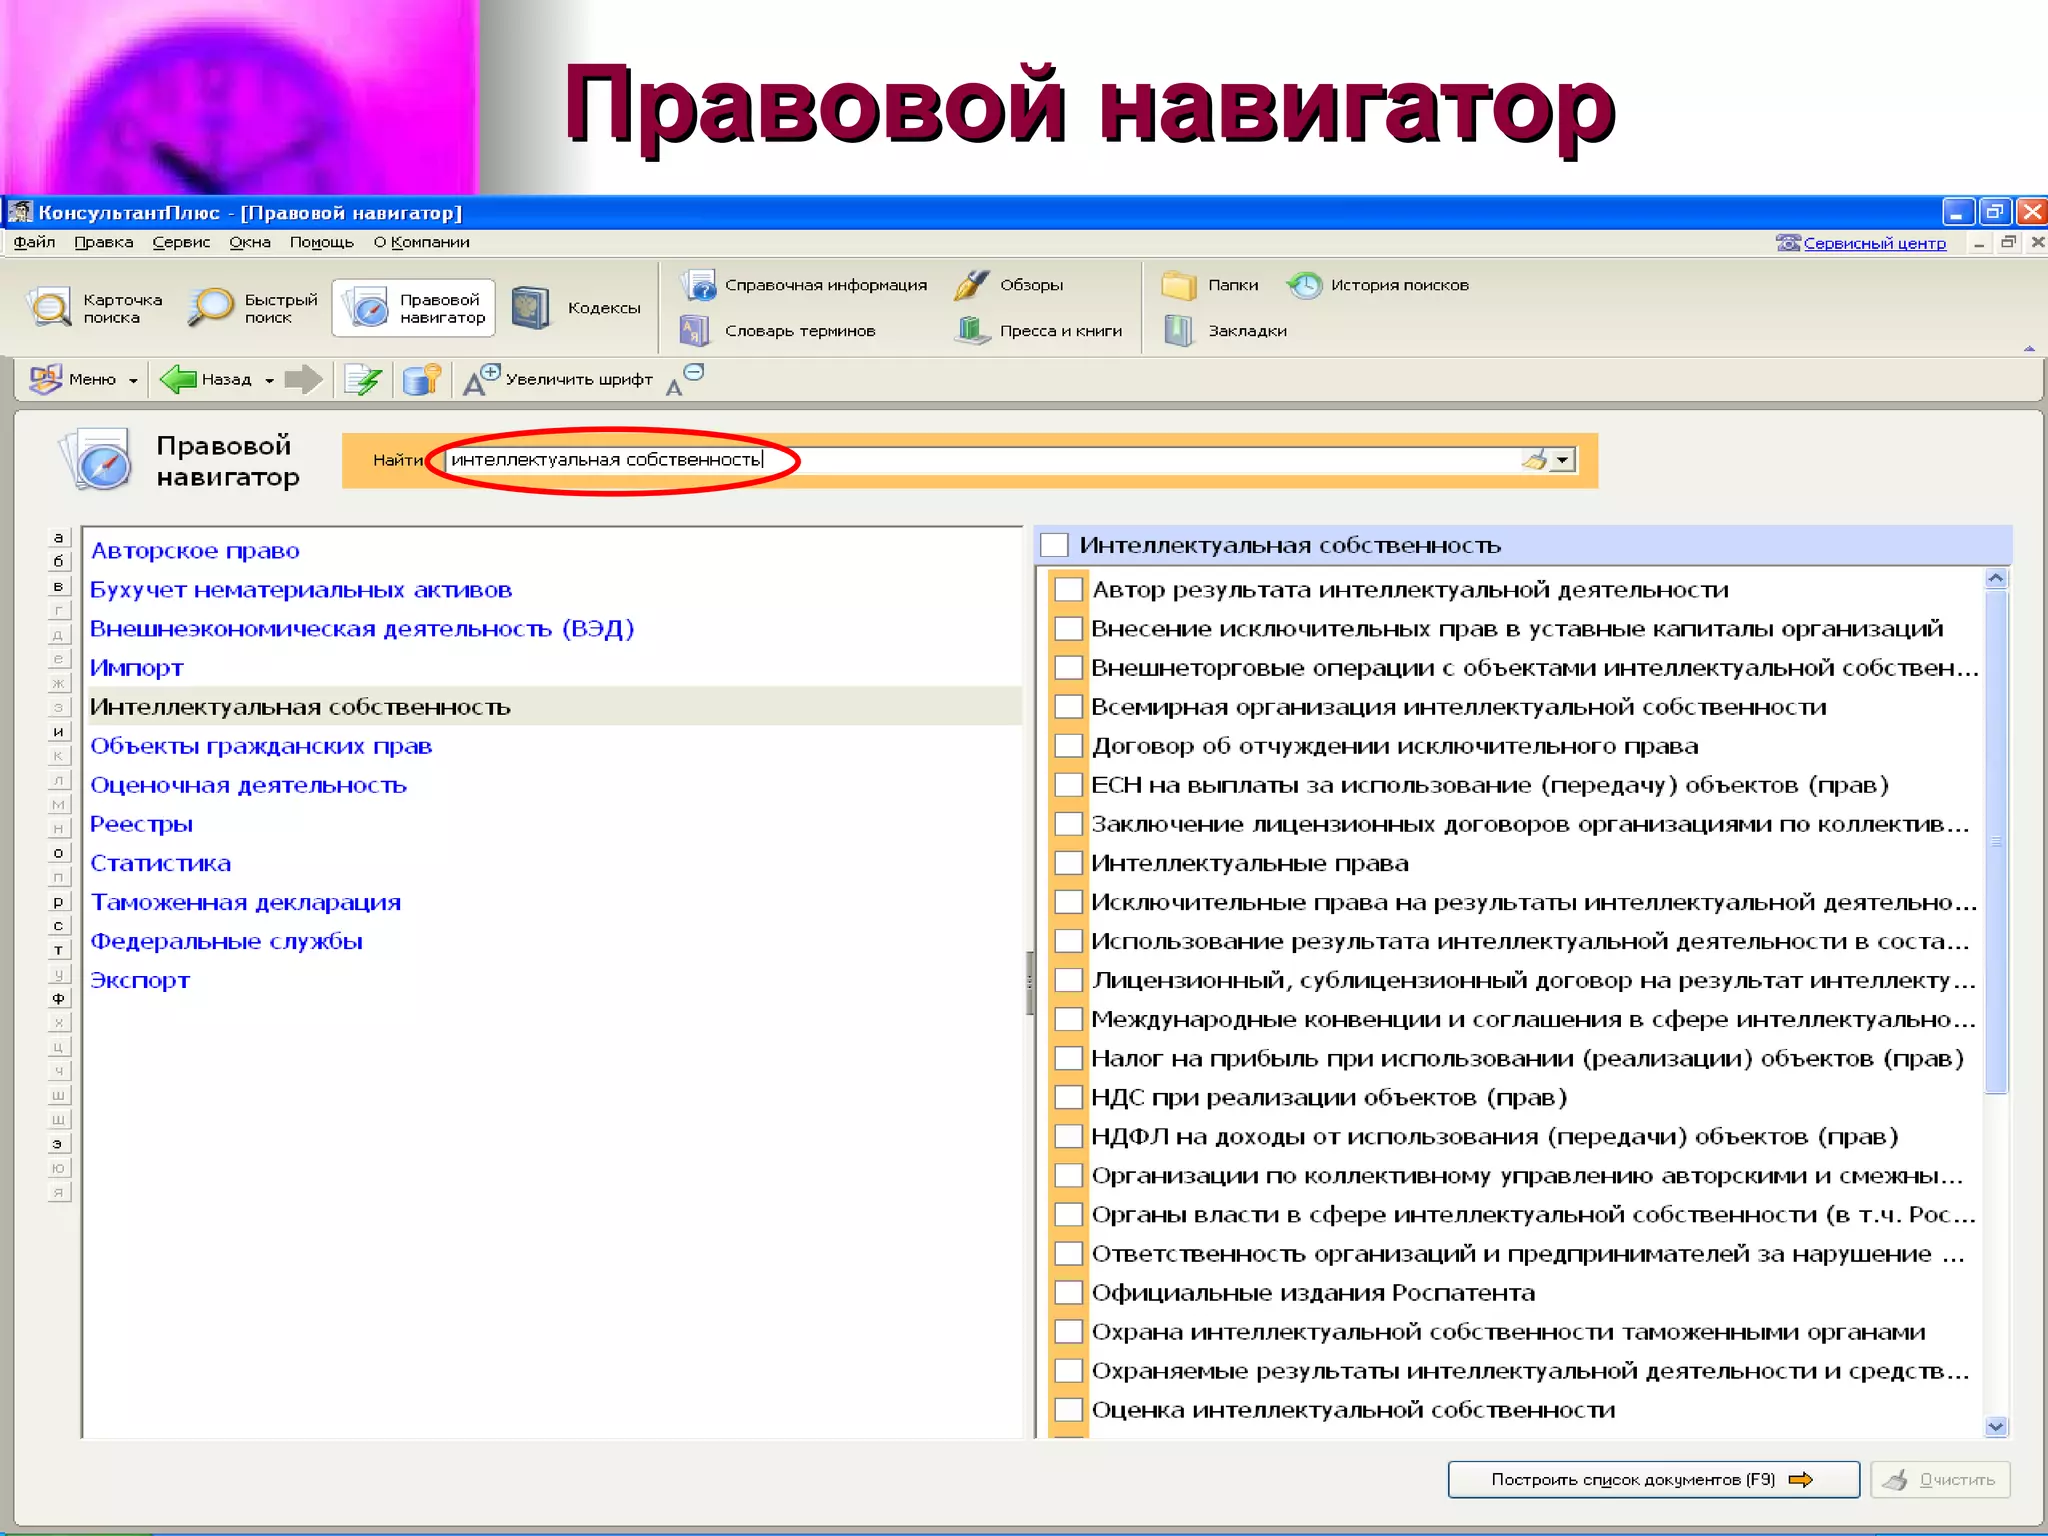Check 'Договор об отчуждении исключительного права'
This screenshot has height=1536, width=2048.
pos(1068,745)
